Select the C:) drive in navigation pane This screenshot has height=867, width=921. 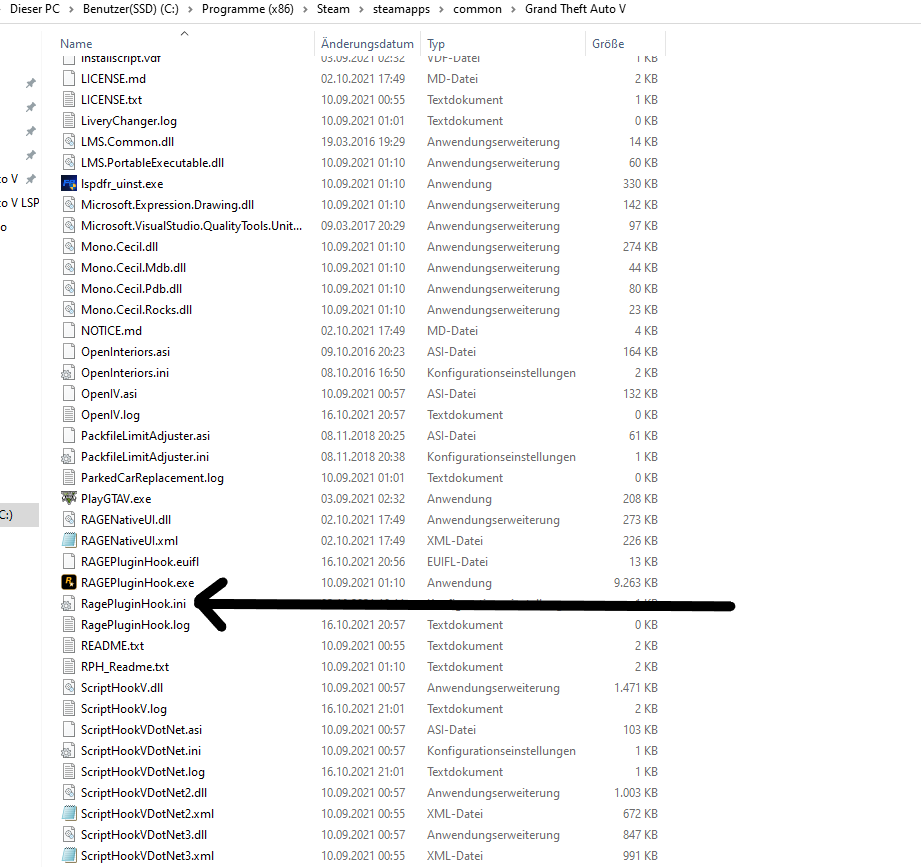[x=19, y=515]
